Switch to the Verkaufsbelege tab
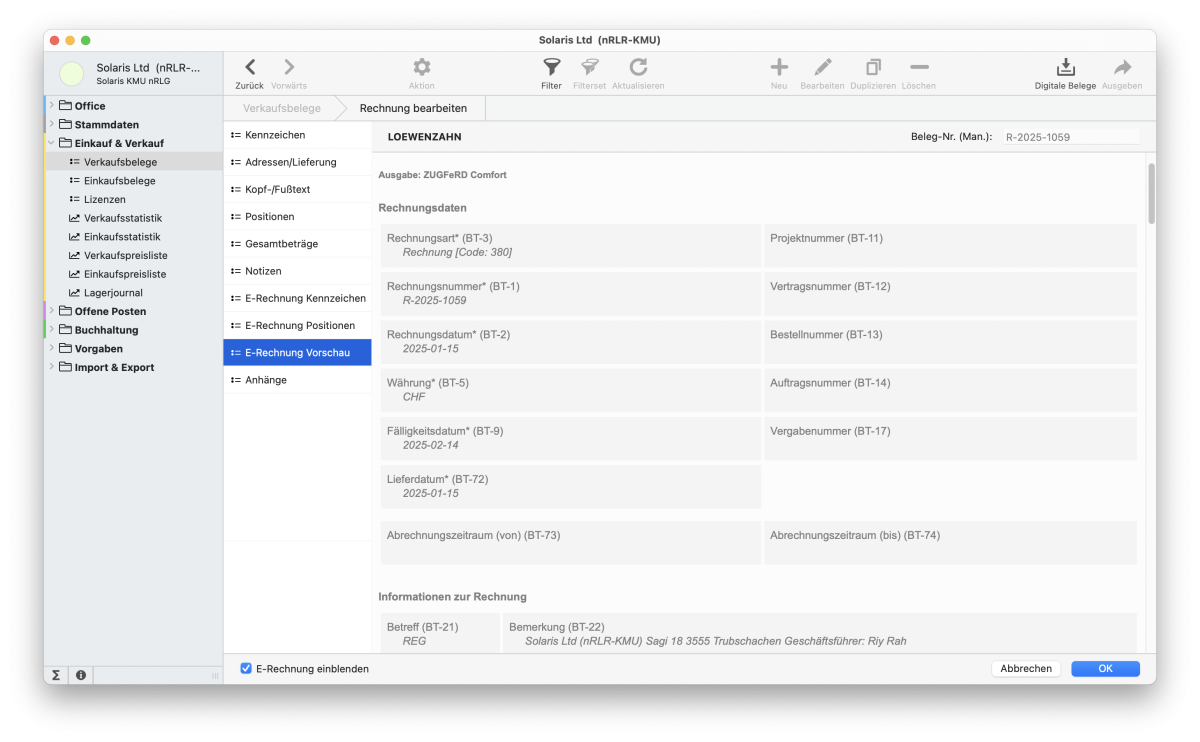1200x742 pixels. click(x=283, y=107)
